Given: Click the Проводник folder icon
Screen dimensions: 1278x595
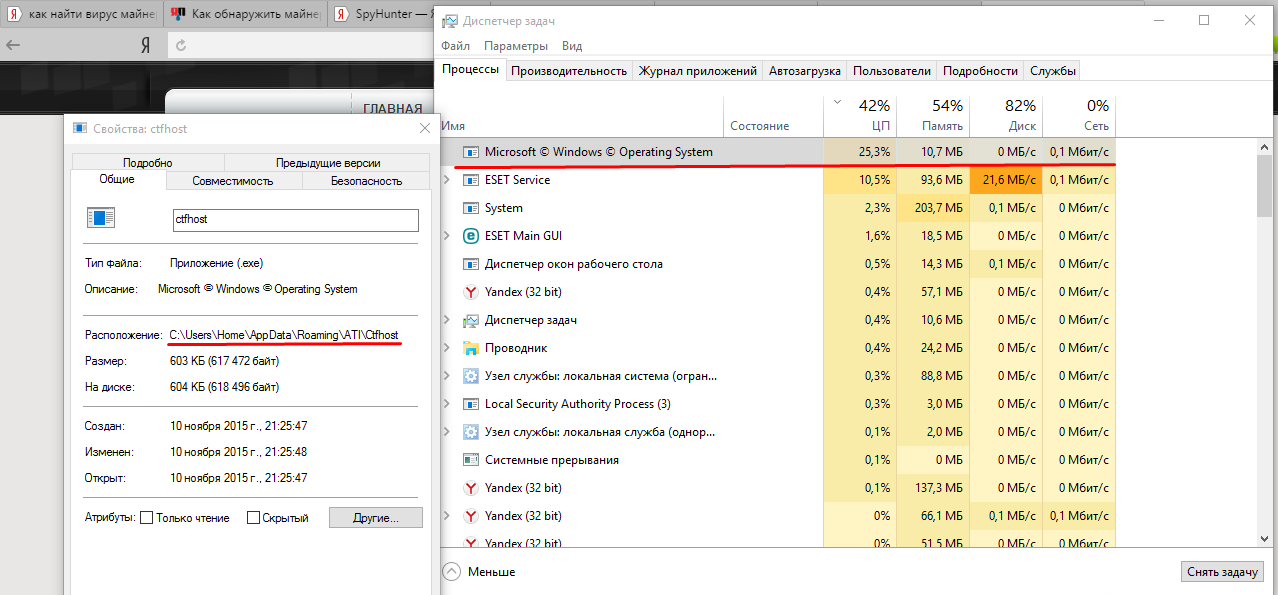Looking at the screenshot, I should 470,348.
